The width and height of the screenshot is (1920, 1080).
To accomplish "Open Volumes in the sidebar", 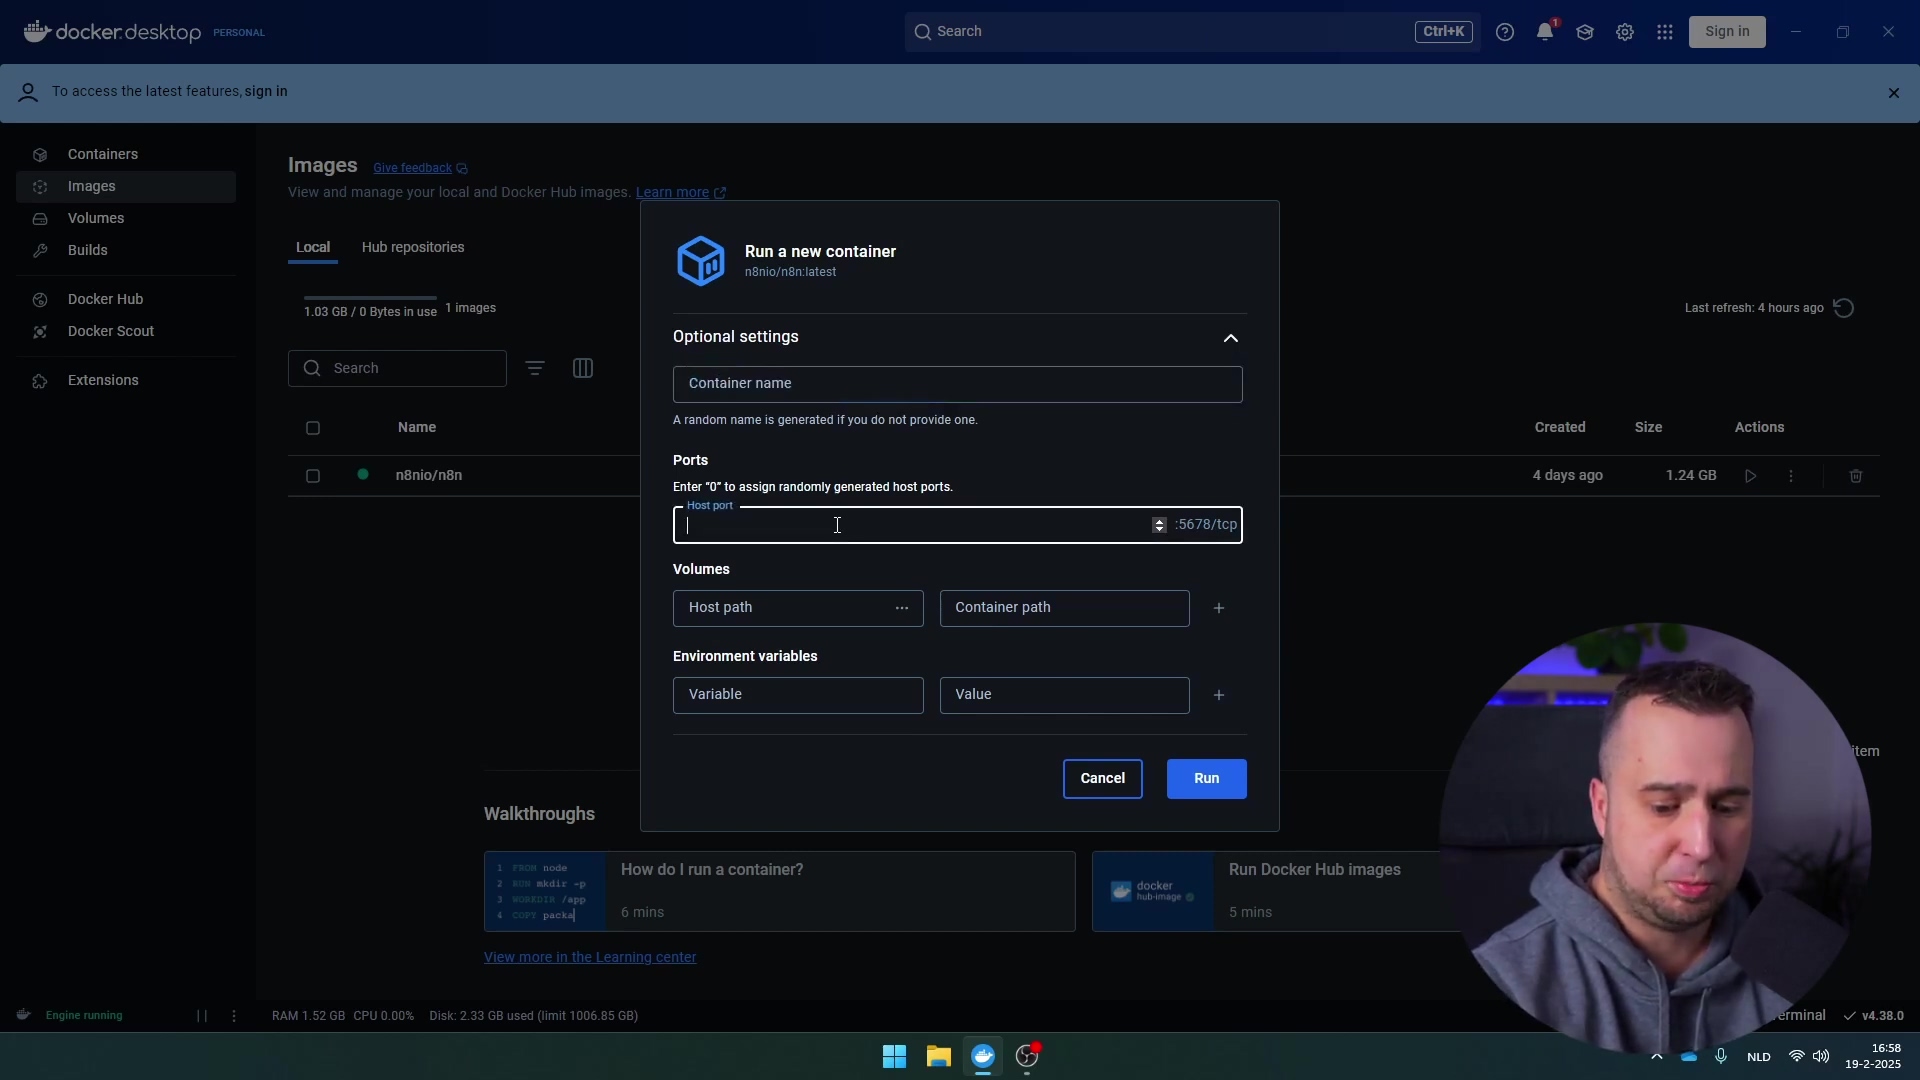I will pos(96,219).
